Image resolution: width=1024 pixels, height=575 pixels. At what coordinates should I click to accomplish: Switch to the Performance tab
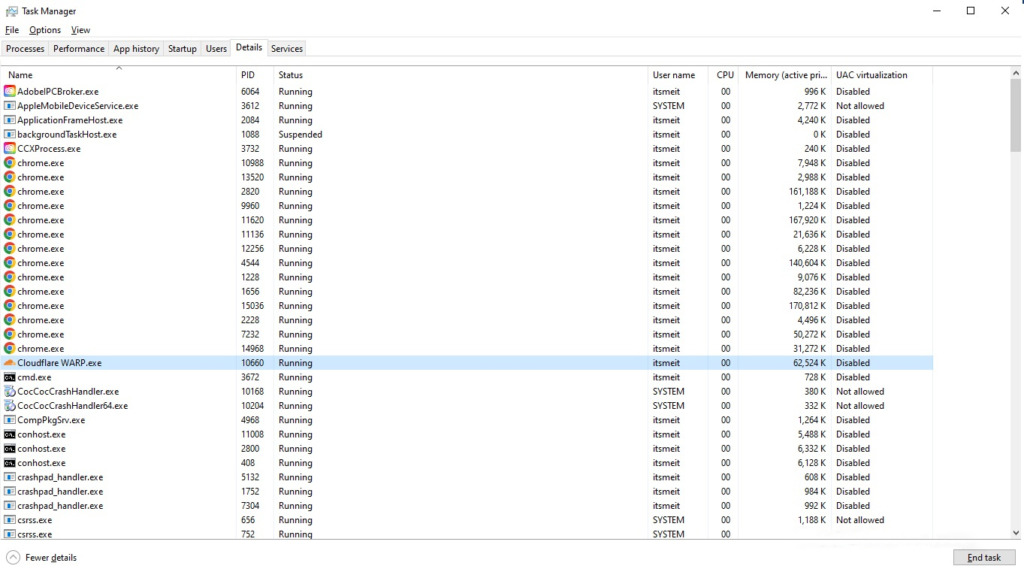point(79,48)
